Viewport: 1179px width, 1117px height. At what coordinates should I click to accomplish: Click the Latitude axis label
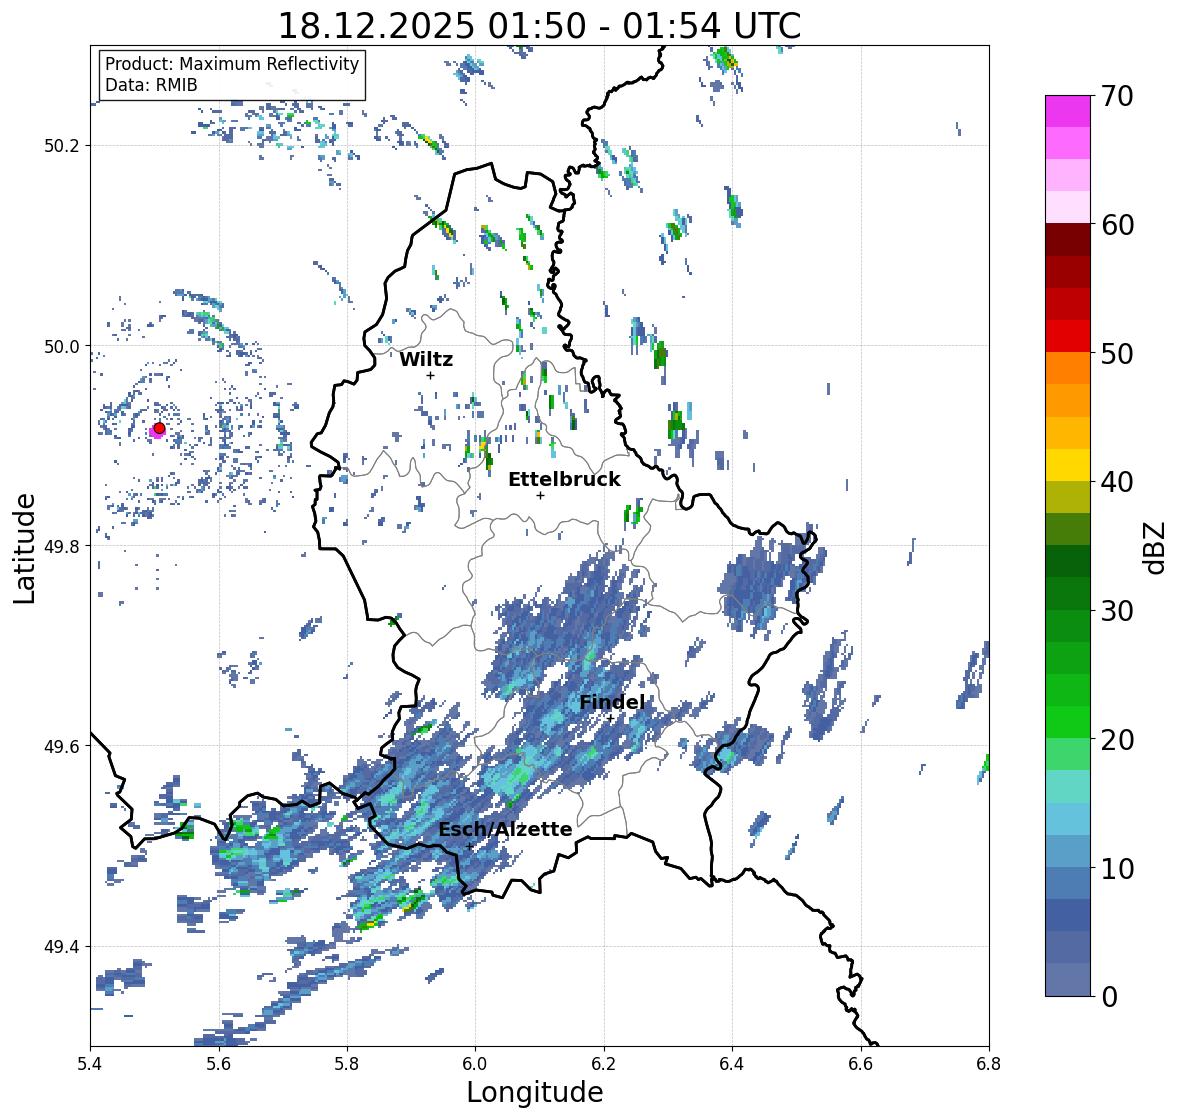coord(24,548)
